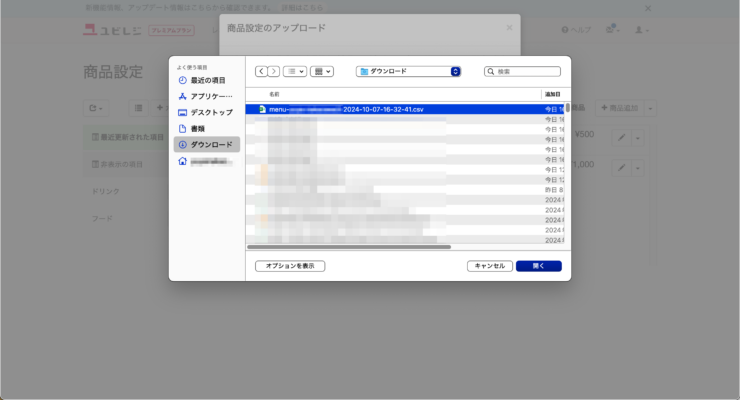Screen dimensions: 740x400
Task: Click the desktop icon in the sidebar
Action: click(183, 112)
